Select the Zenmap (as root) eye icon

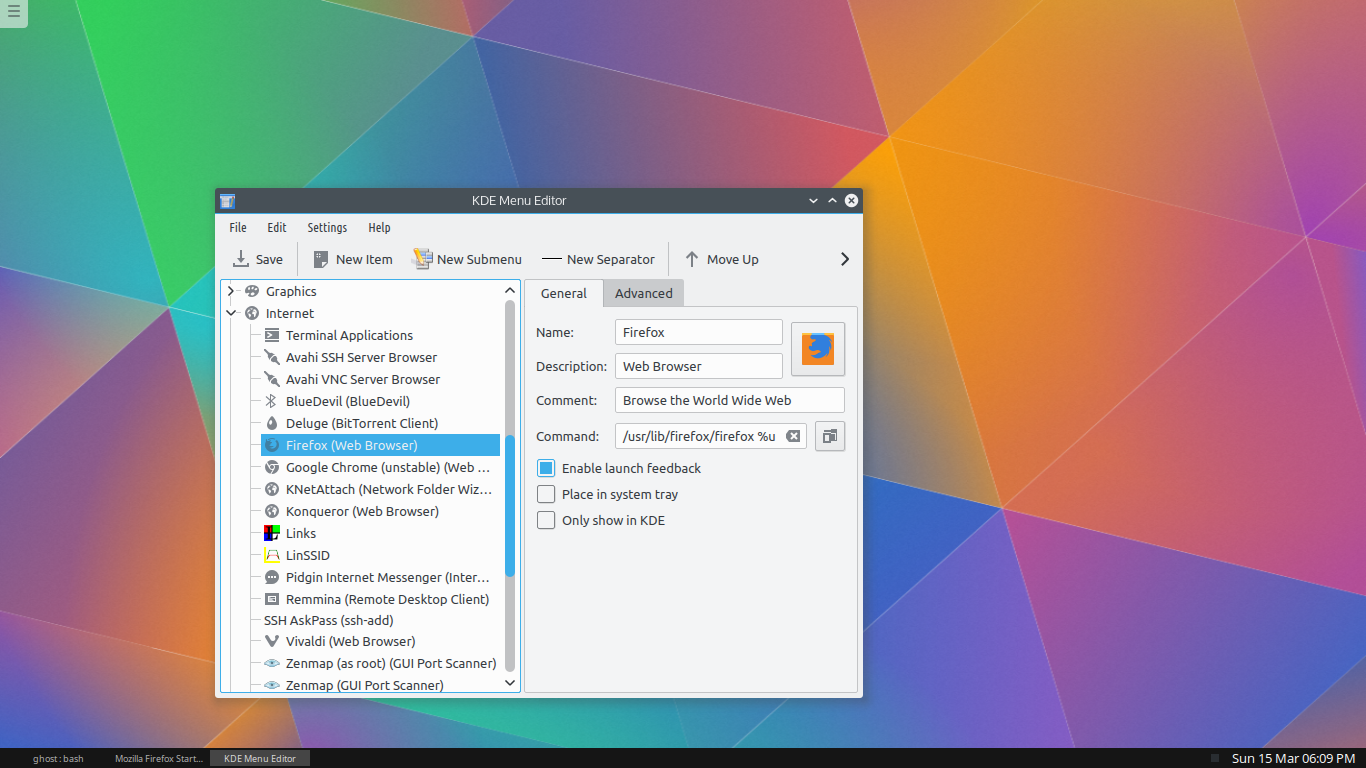[271, 663]
